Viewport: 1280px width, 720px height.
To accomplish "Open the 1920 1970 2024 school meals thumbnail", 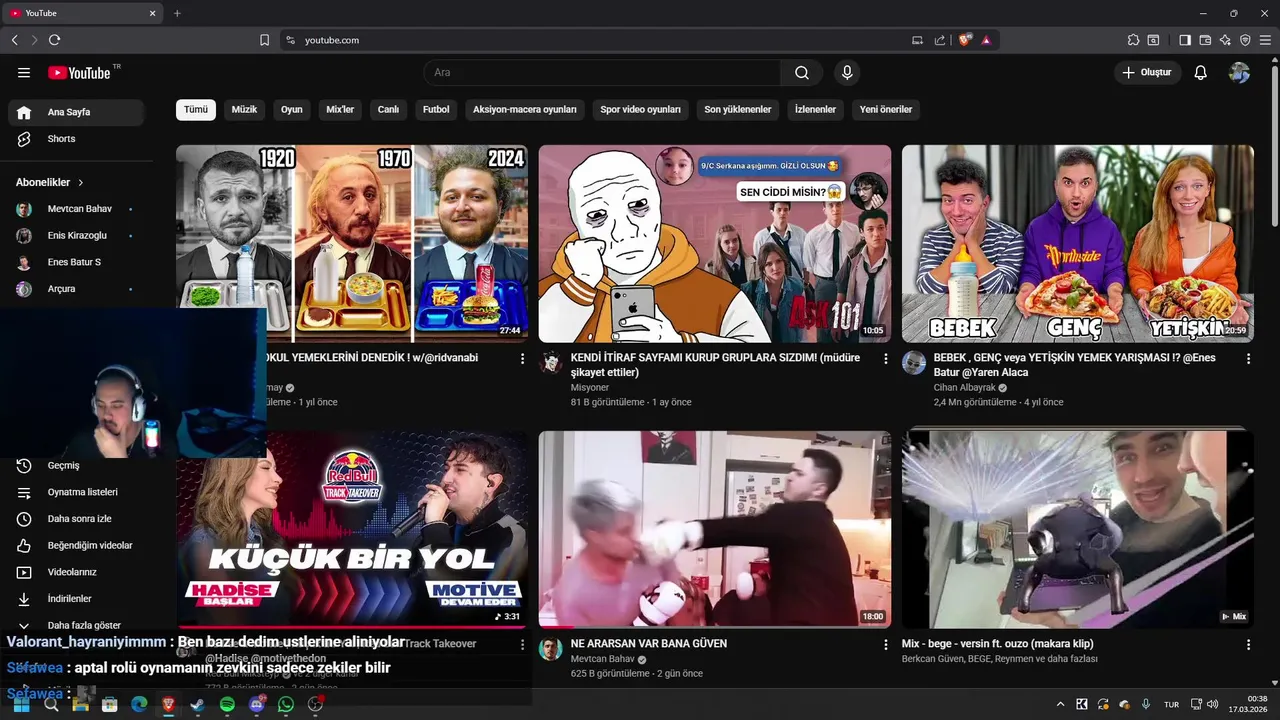I will 352,243.
